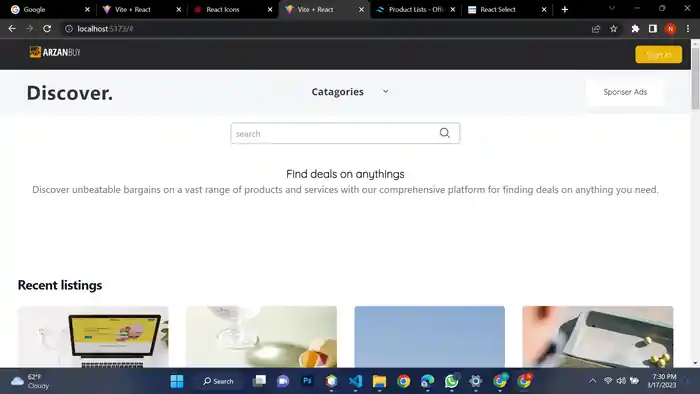Close the React Select tab
Image resolution: width=700 pixels, height=394 pixels.
544,9
